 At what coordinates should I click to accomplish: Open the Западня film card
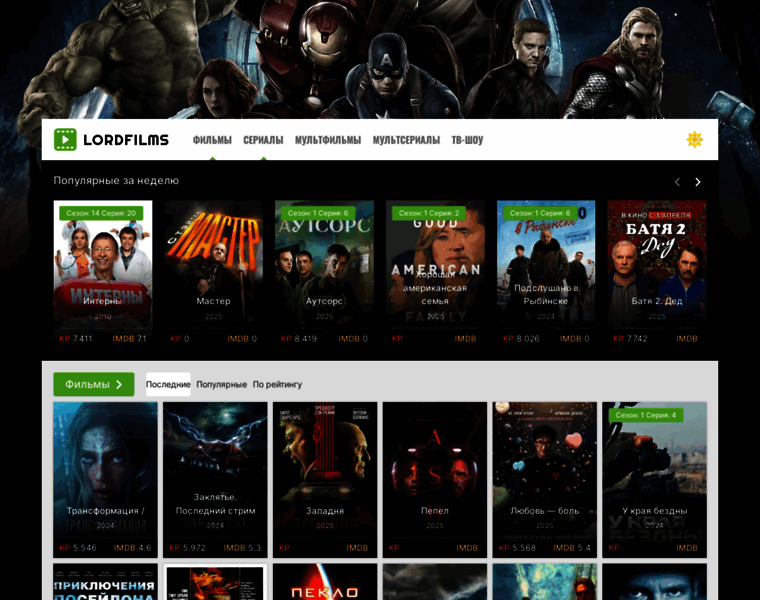click(325, 480)
